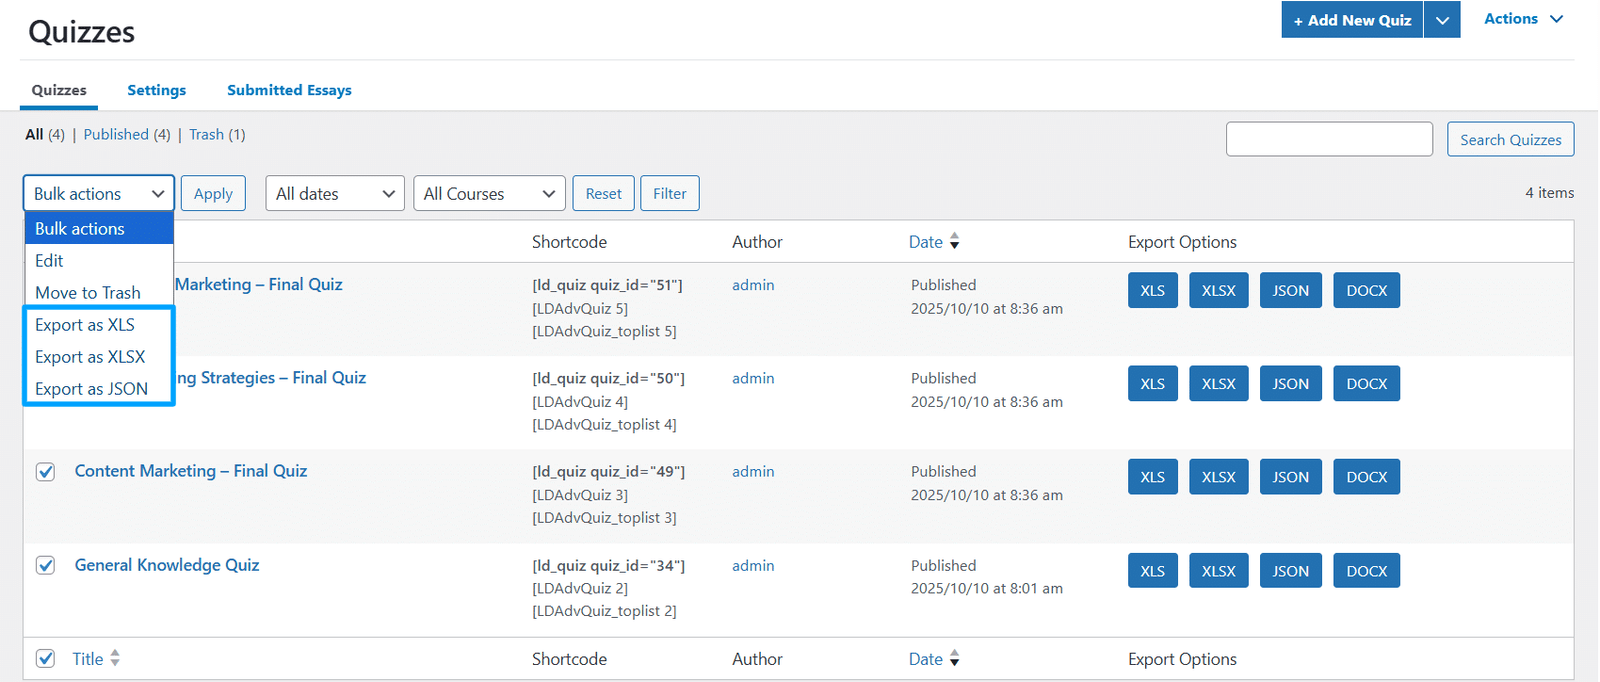This screenshot has height=682, width=1600.
Task: Switch to the Settings tab
Action: click(x=156, y=90)
